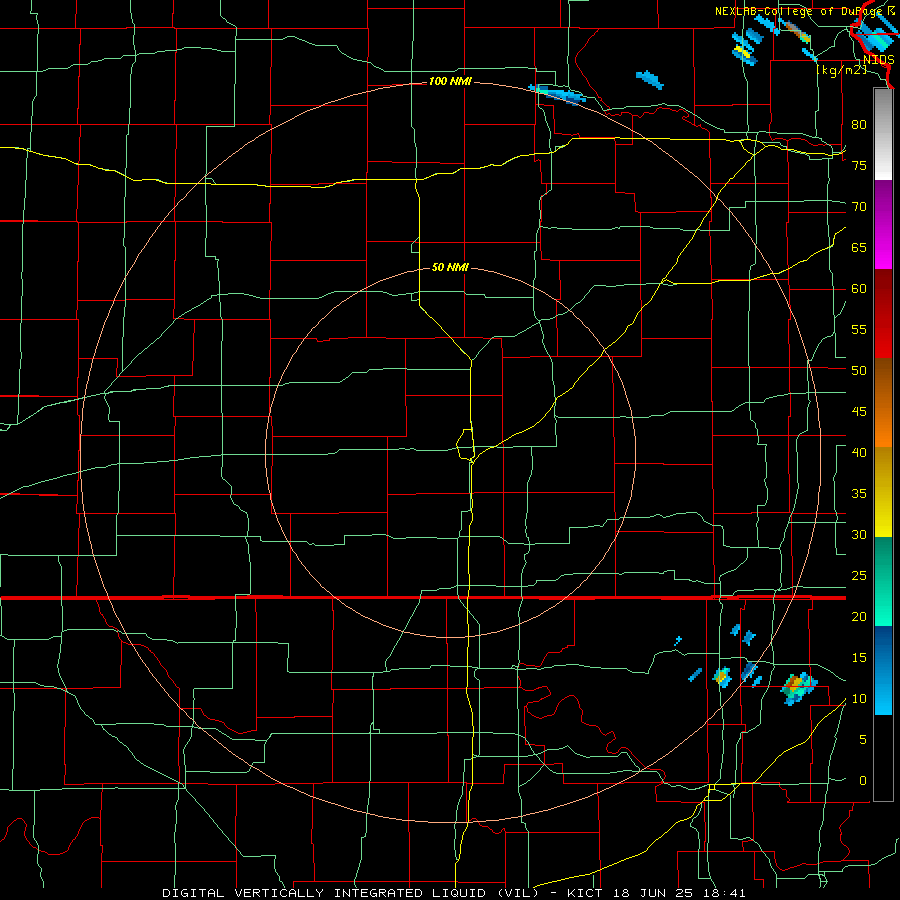Click the scale value 40
Viewport: 900px width, 900px height.
[859, 452]
